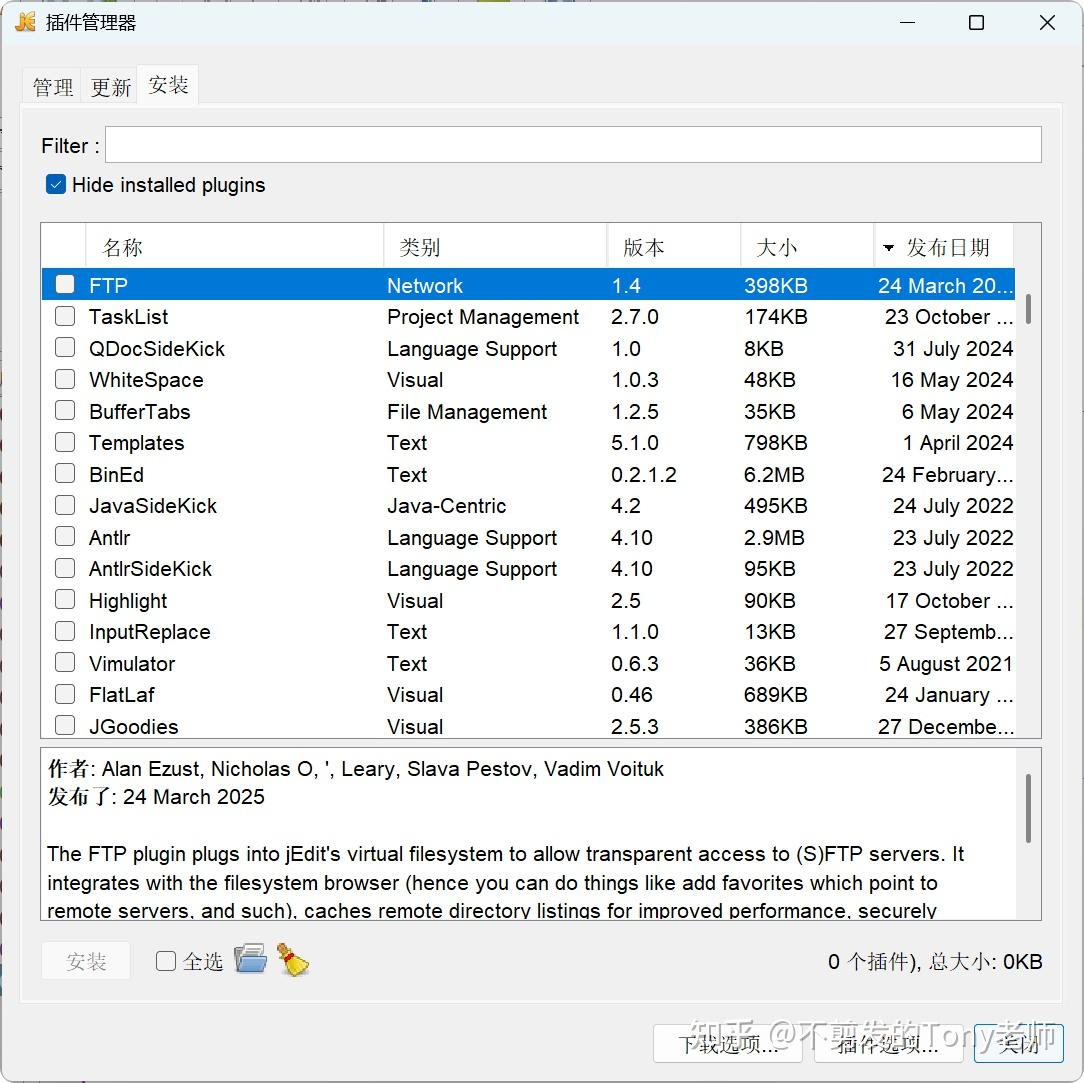Click the 0 个插件 total size status text
Viewport: 1084px width, 1083px height.
935,961
